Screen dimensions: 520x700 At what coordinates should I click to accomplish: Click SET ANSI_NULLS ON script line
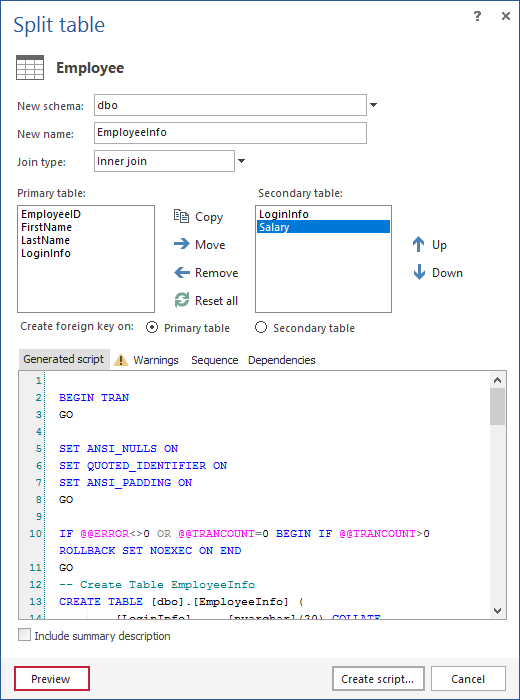click(x=119, y=448)
